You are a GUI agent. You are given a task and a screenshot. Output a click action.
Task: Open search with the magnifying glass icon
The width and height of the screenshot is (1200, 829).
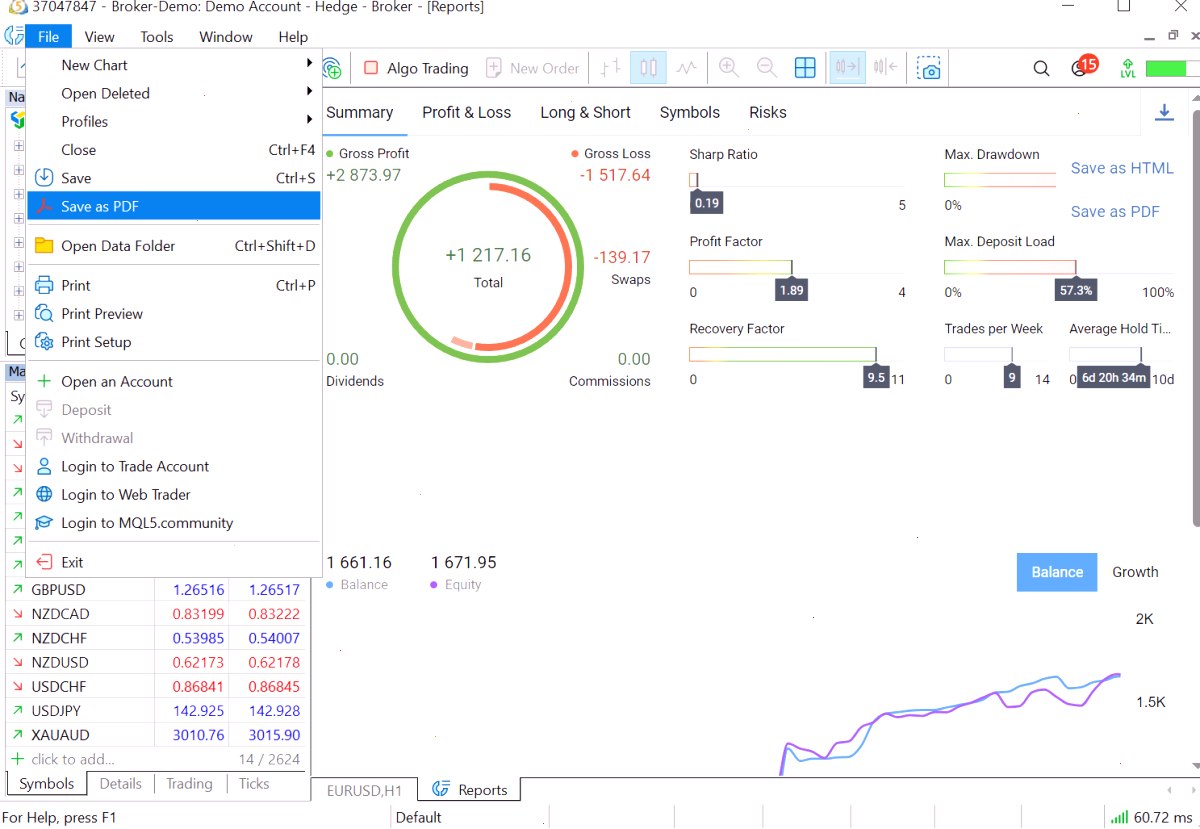[x=1041, y=69]
